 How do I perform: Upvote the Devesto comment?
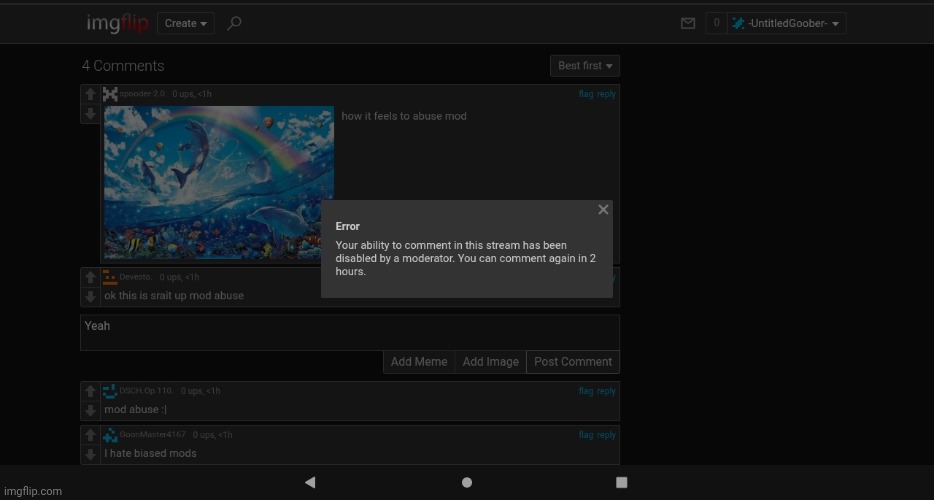(90, 278)
